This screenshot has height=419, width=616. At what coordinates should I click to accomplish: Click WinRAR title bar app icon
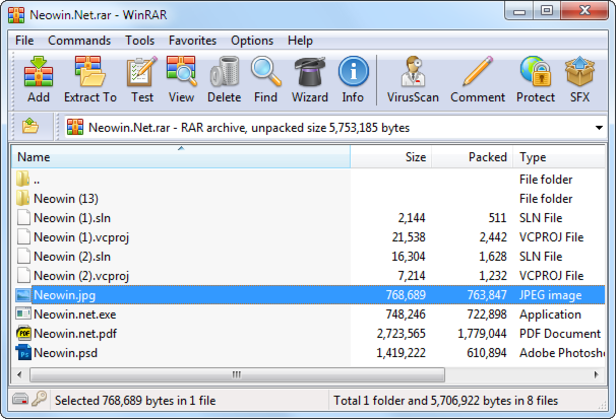pos(16,15)
